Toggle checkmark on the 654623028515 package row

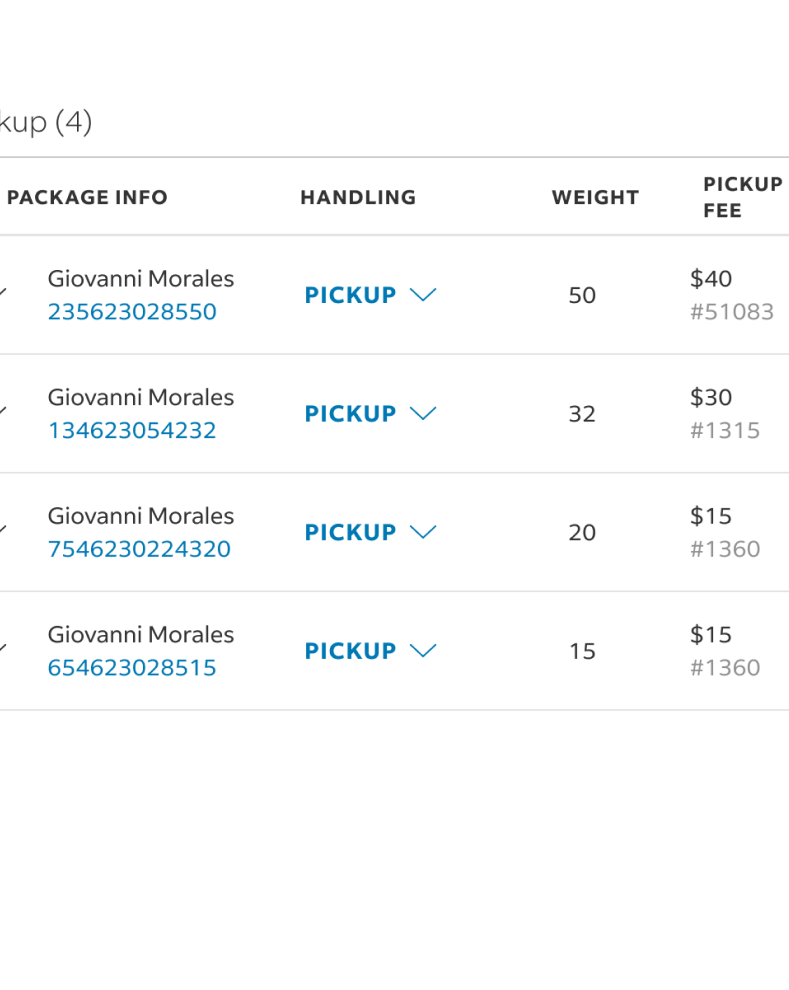pyautogui.click(x=3, y=650)
